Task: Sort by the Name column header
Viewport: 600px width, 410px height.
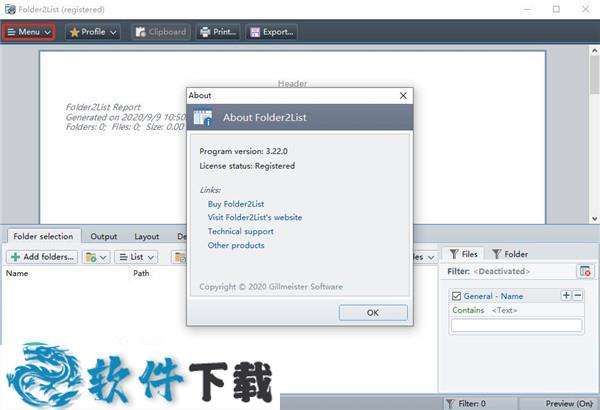Action: click(x=17, y=273)
